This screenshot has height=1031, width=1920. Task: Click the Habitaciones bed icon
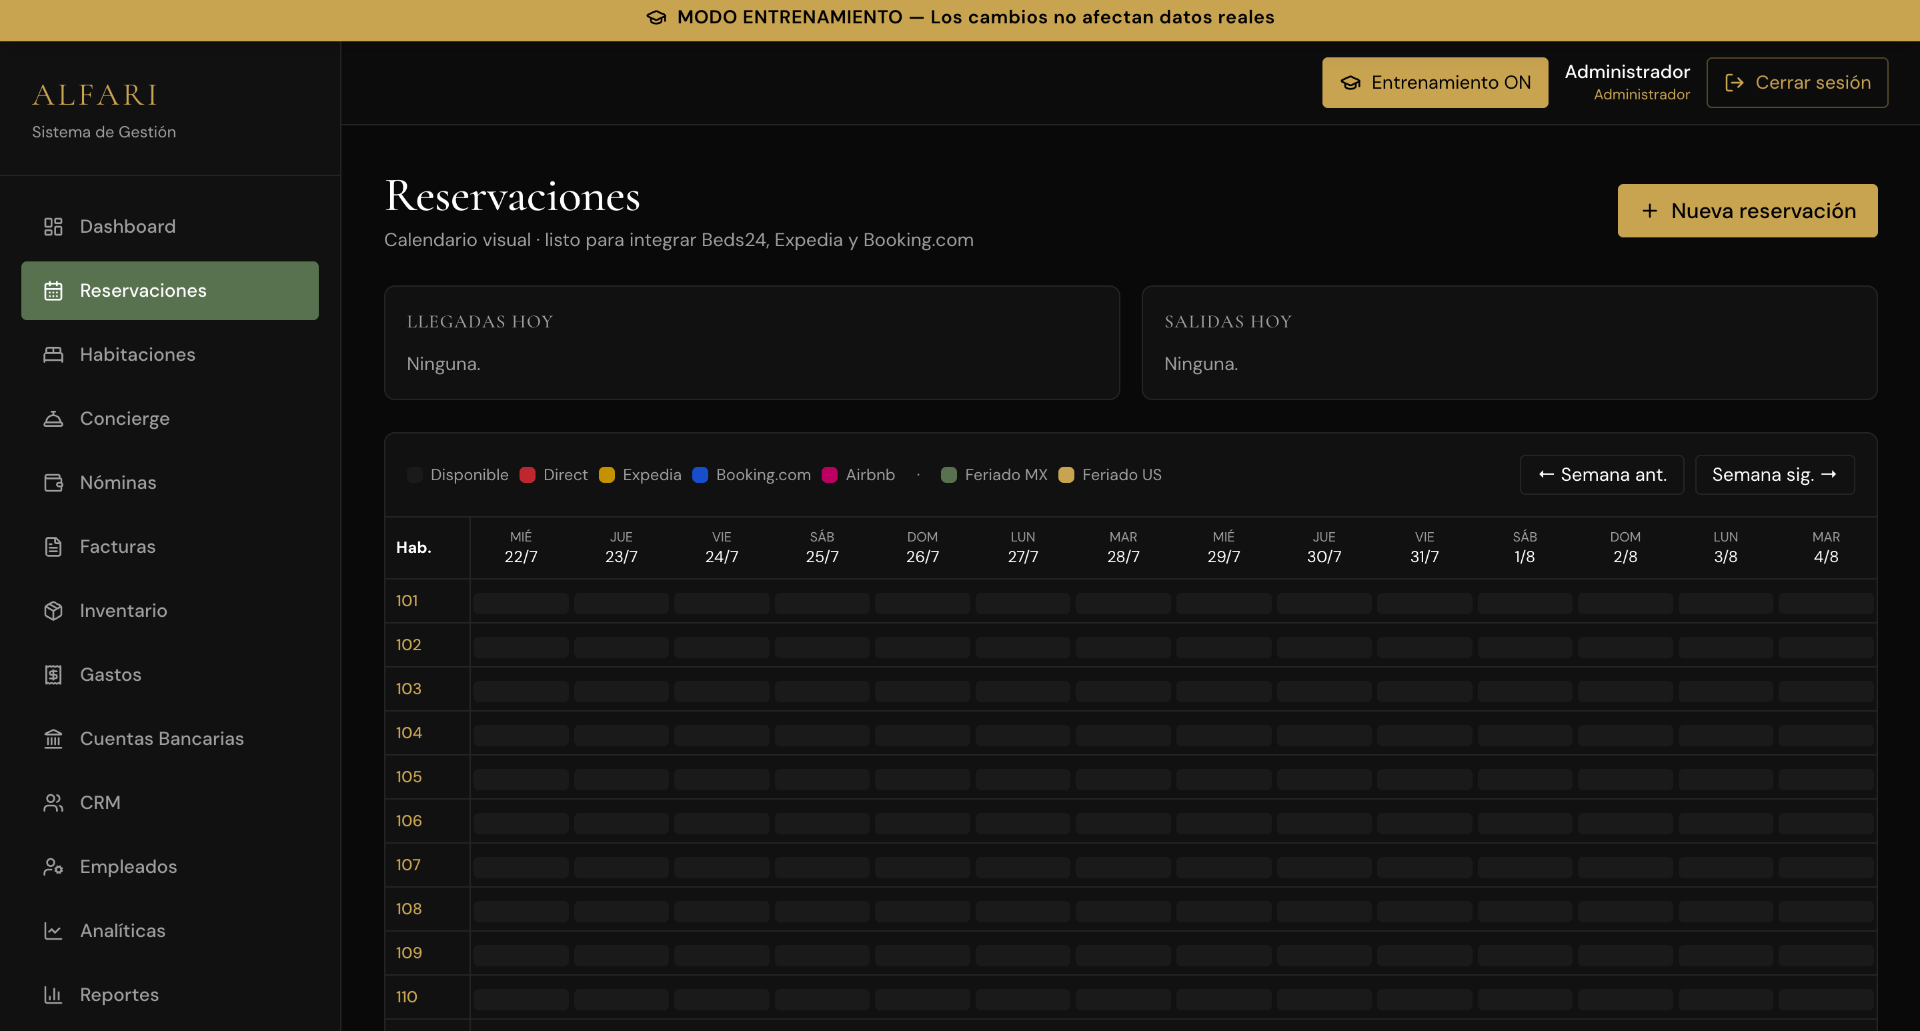[x=53, y=355]
